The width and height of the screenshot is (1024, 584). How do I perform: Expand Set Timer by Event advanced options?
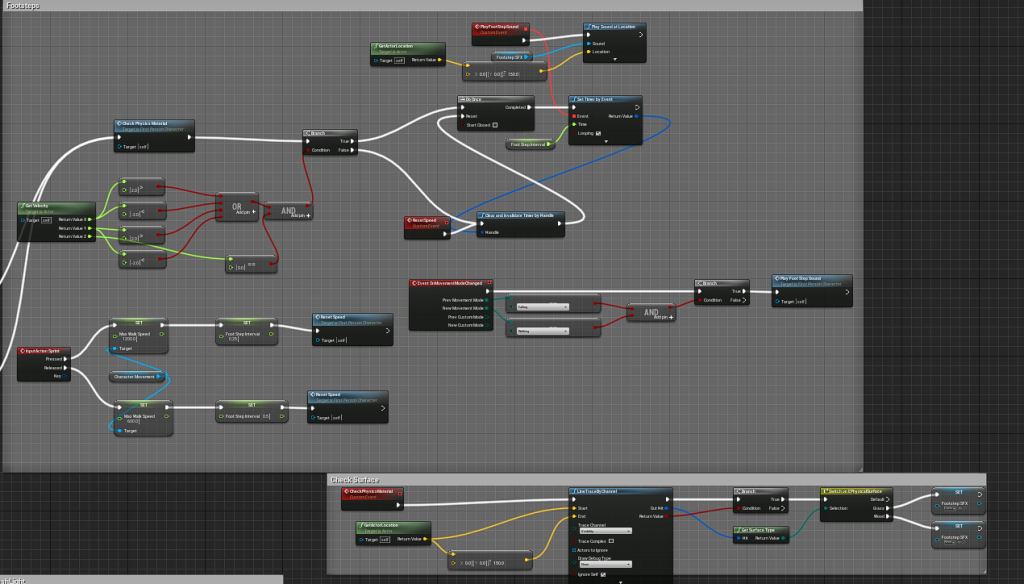[x=605, y=142]
